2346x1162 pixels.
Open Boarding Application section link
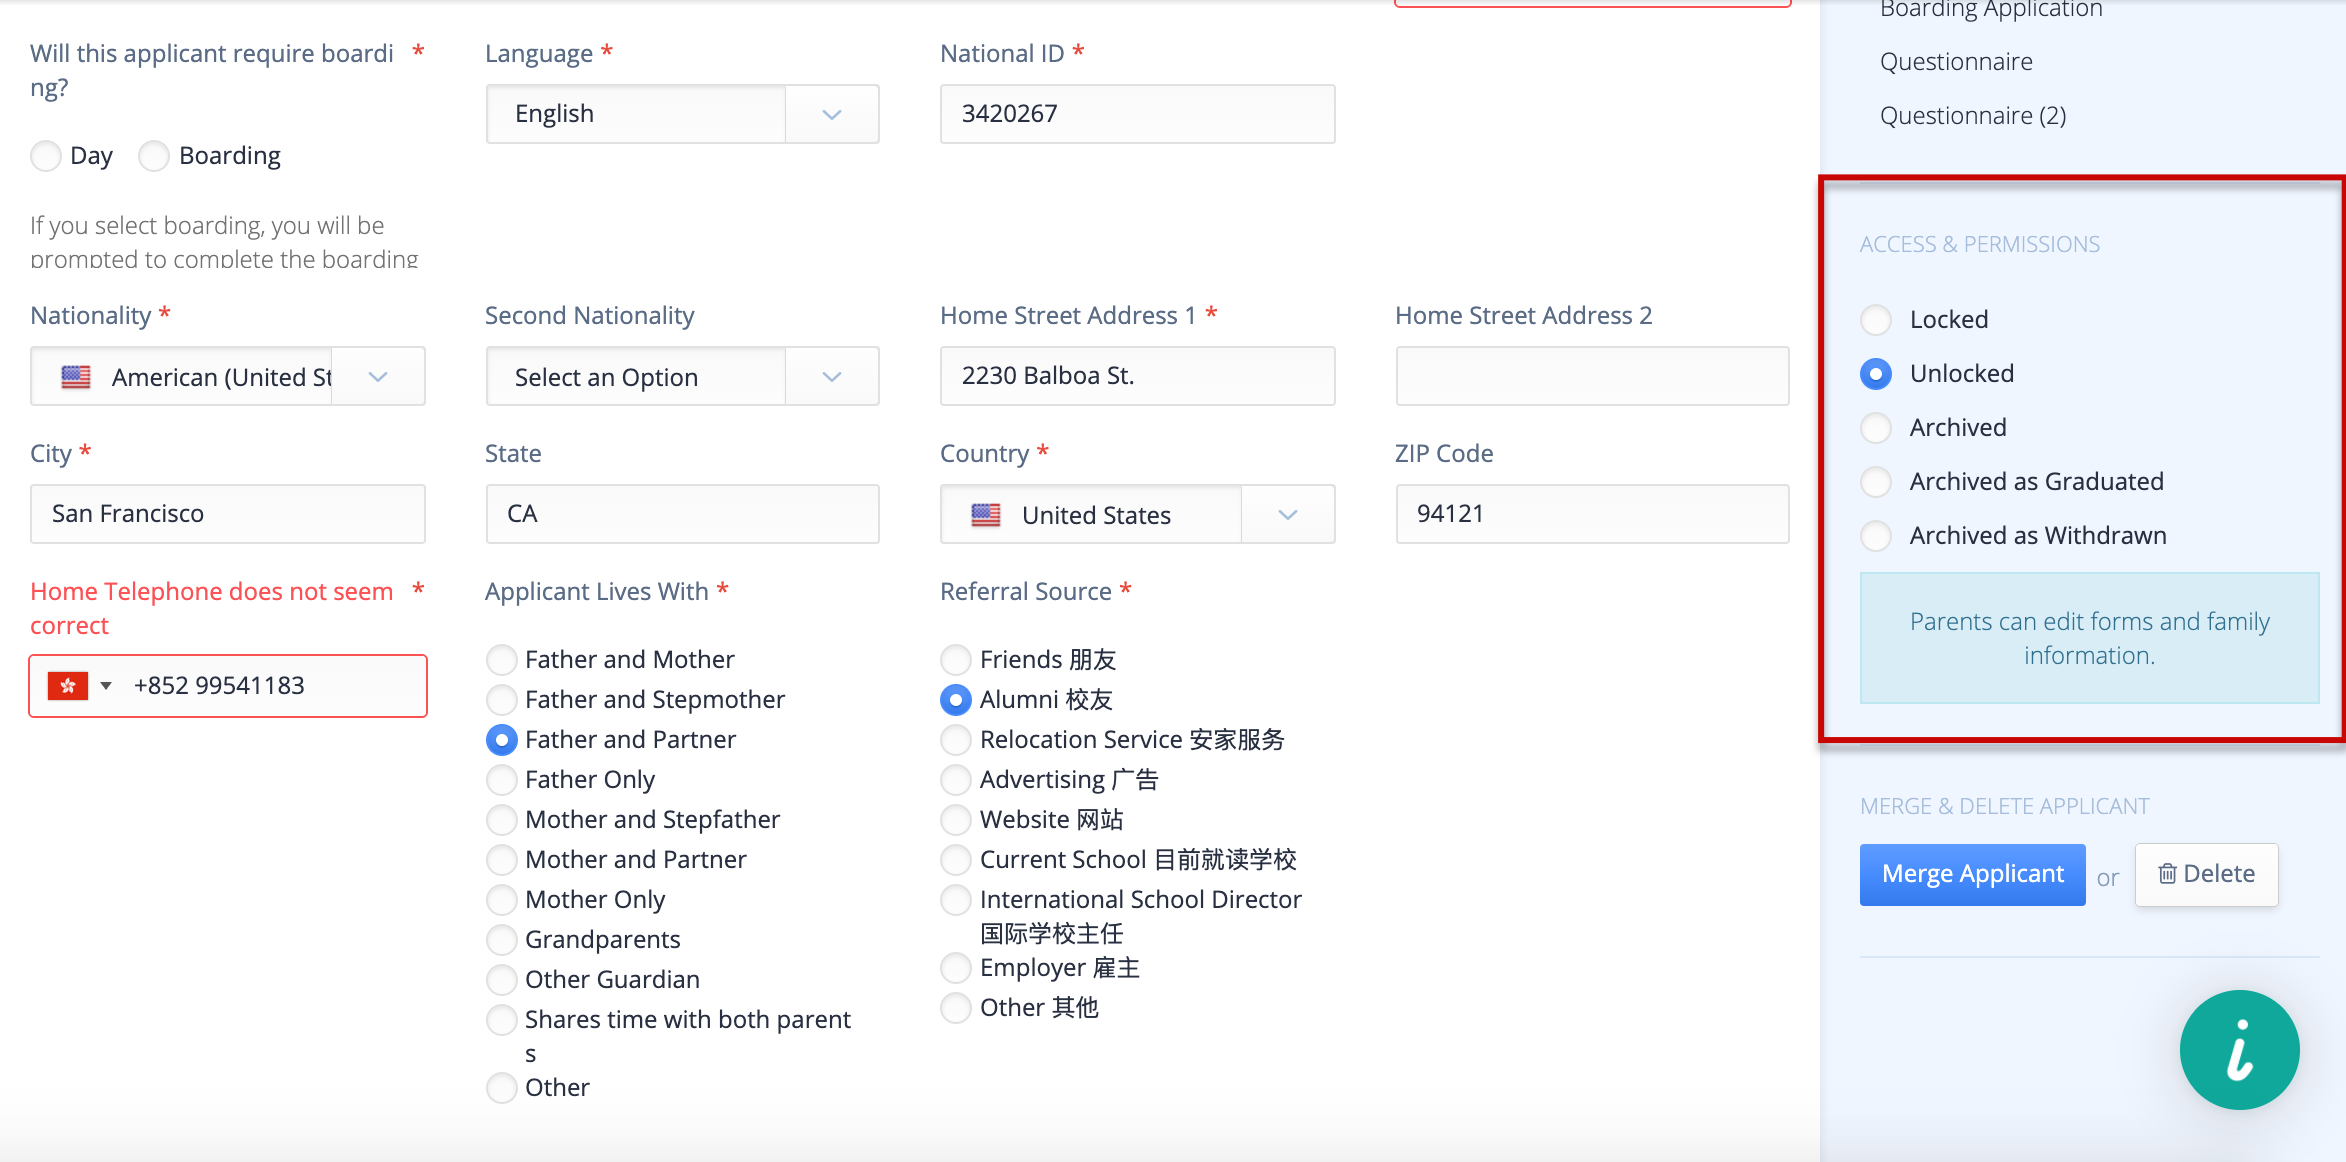tap(1991, 10)
